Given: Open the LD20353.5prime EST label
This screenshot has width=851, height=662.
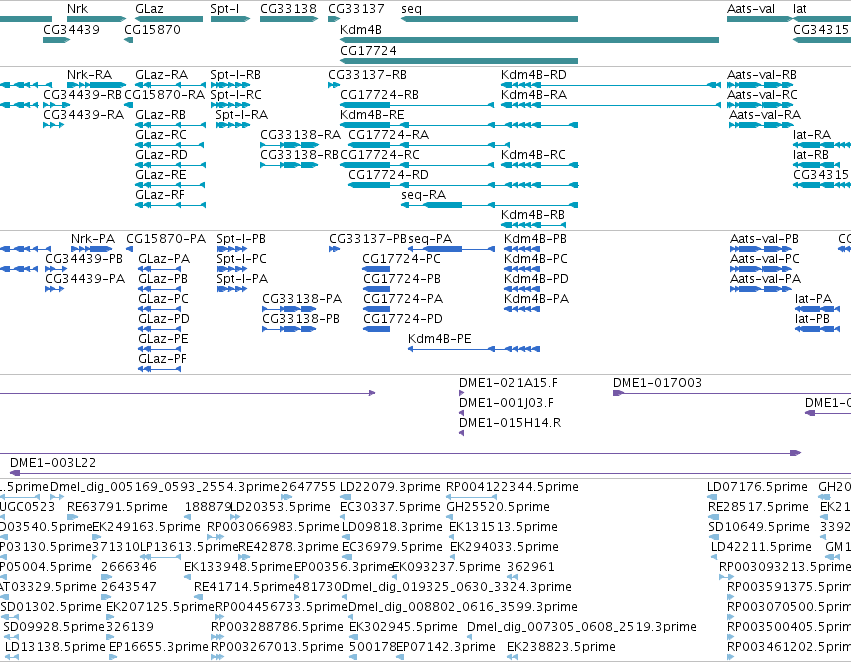Looking at the screenshot, I should tap(281, 507).
